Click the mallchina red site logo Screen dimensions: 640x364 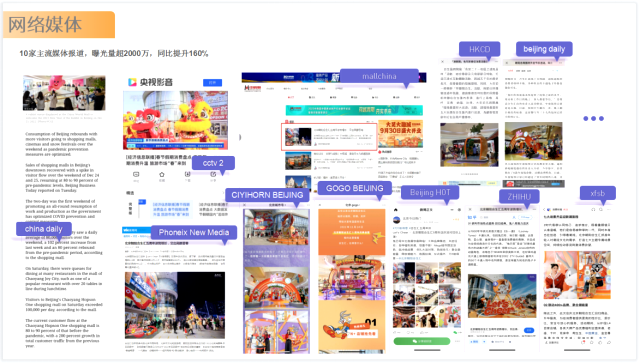click(253, 88)
